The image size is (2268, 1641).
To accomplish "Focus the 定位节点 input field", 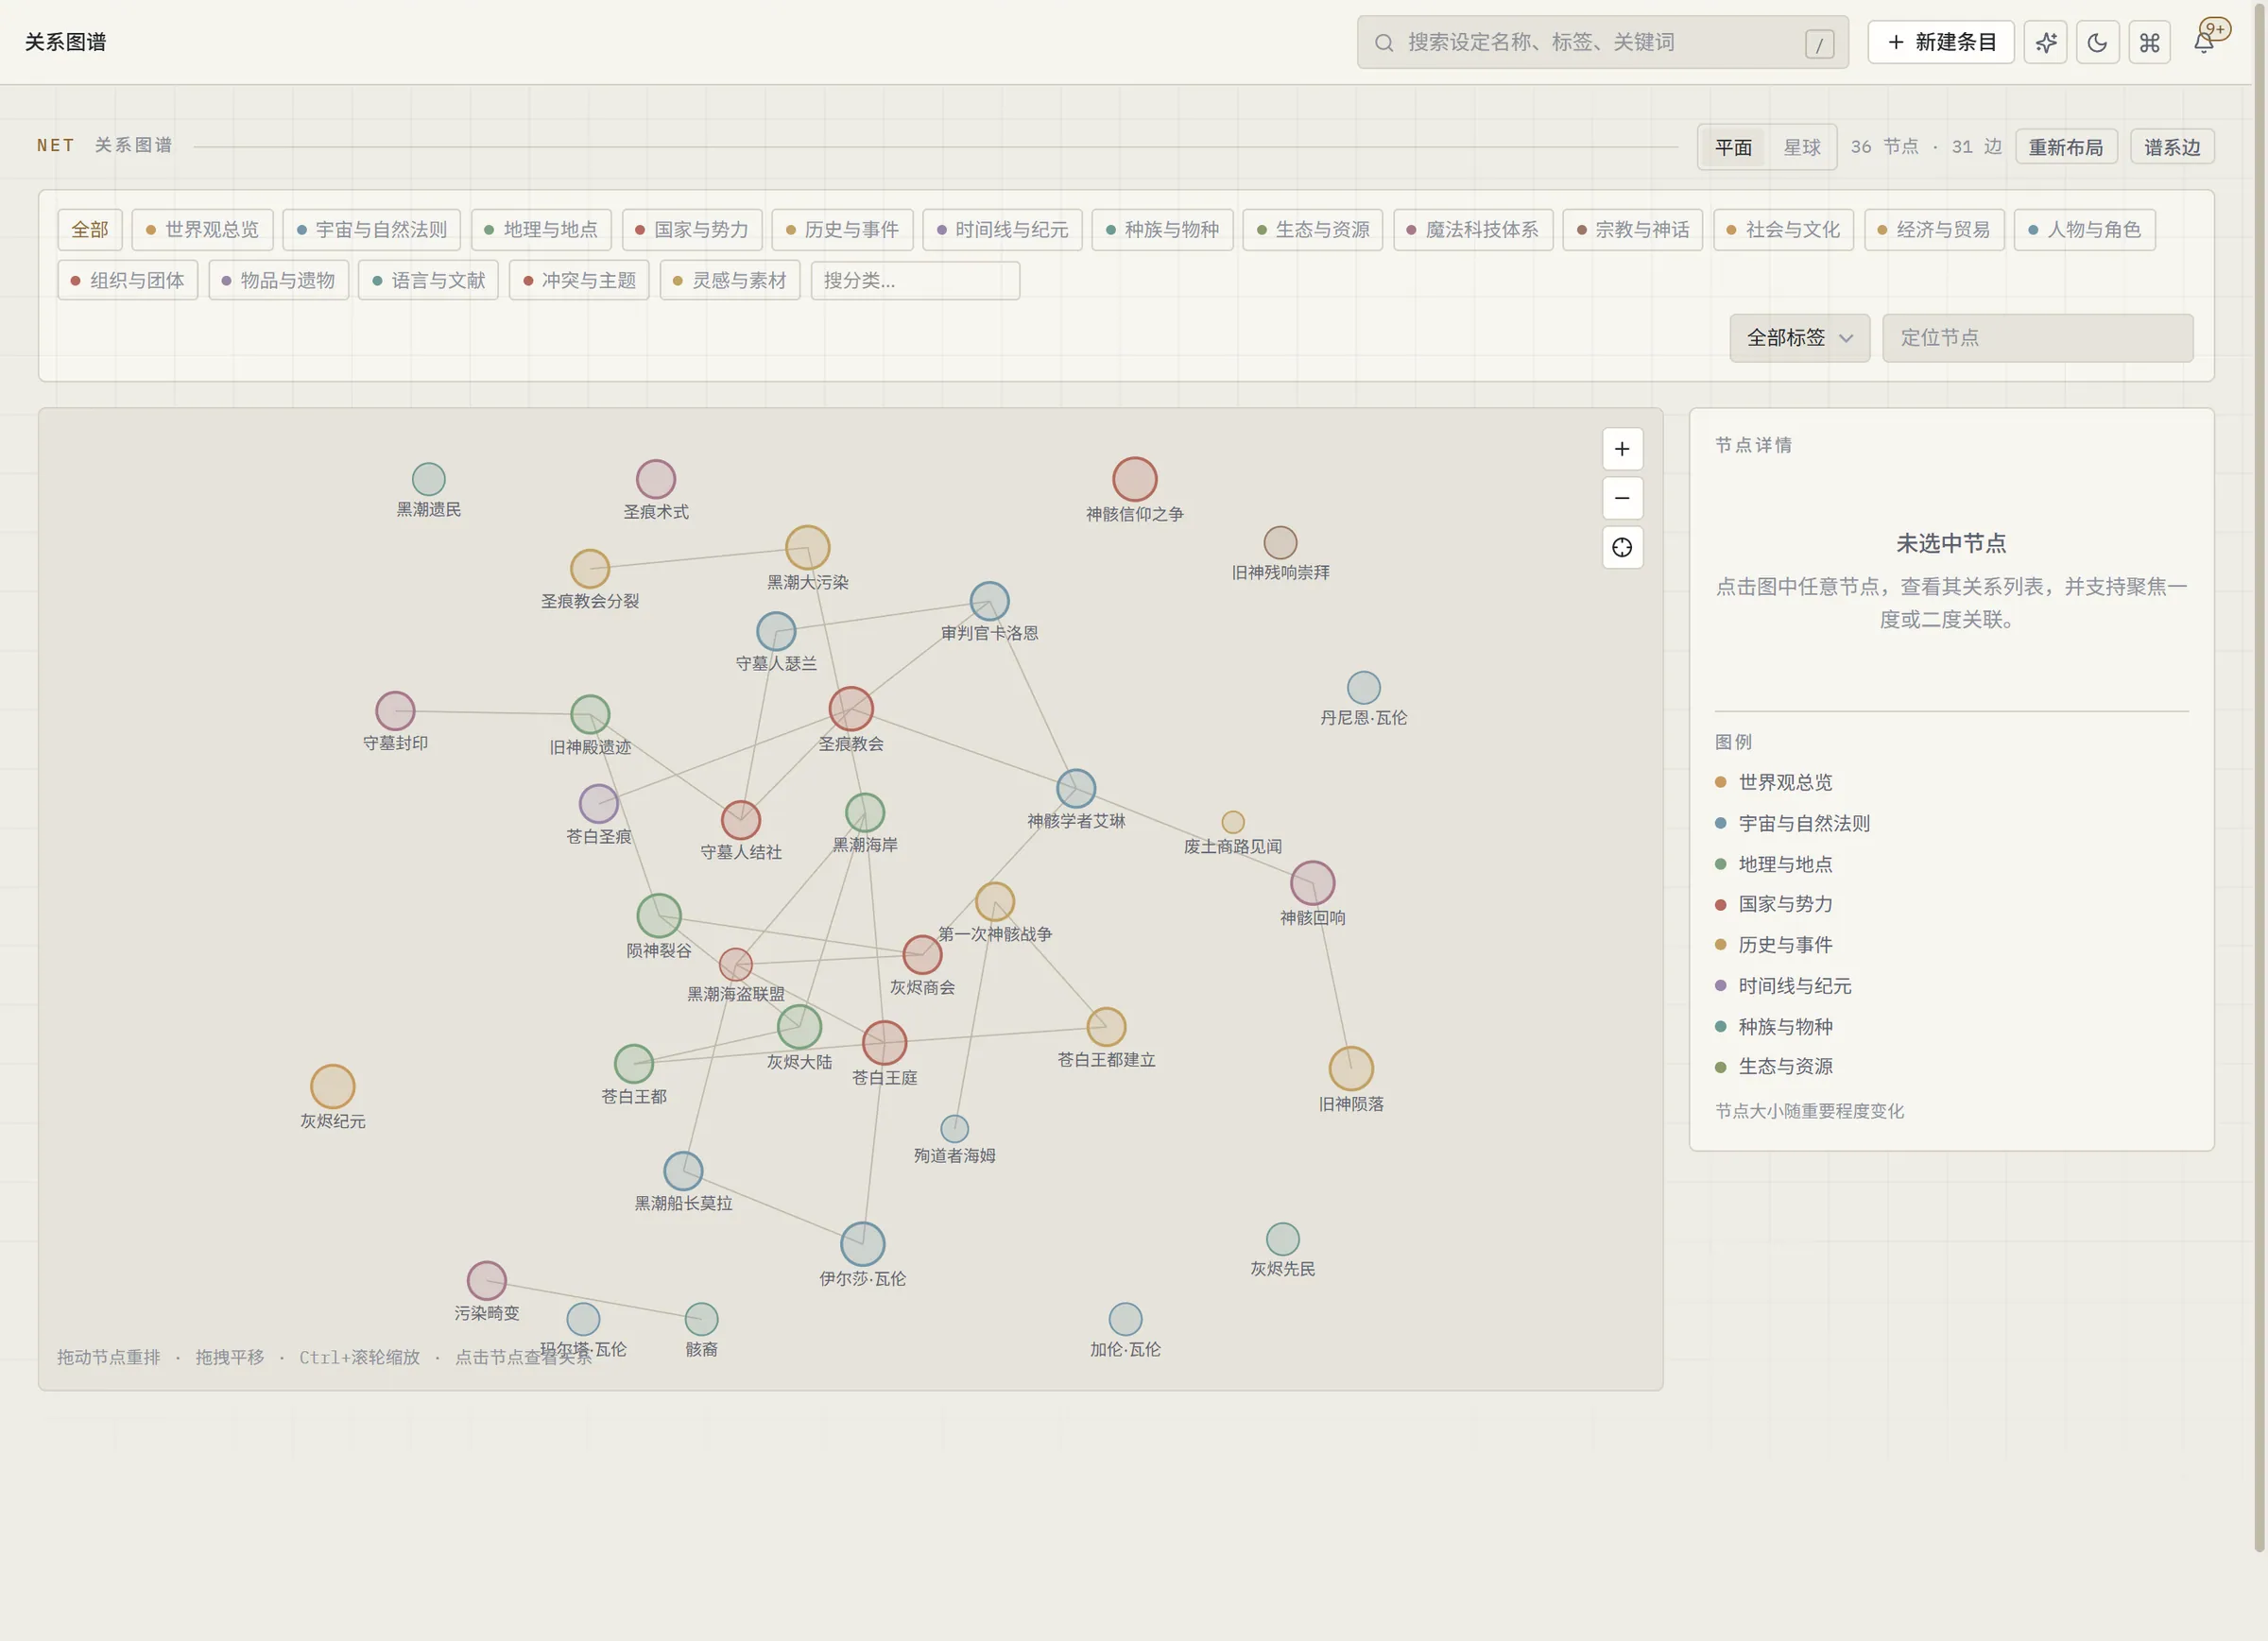I will tap(2038, 338).
